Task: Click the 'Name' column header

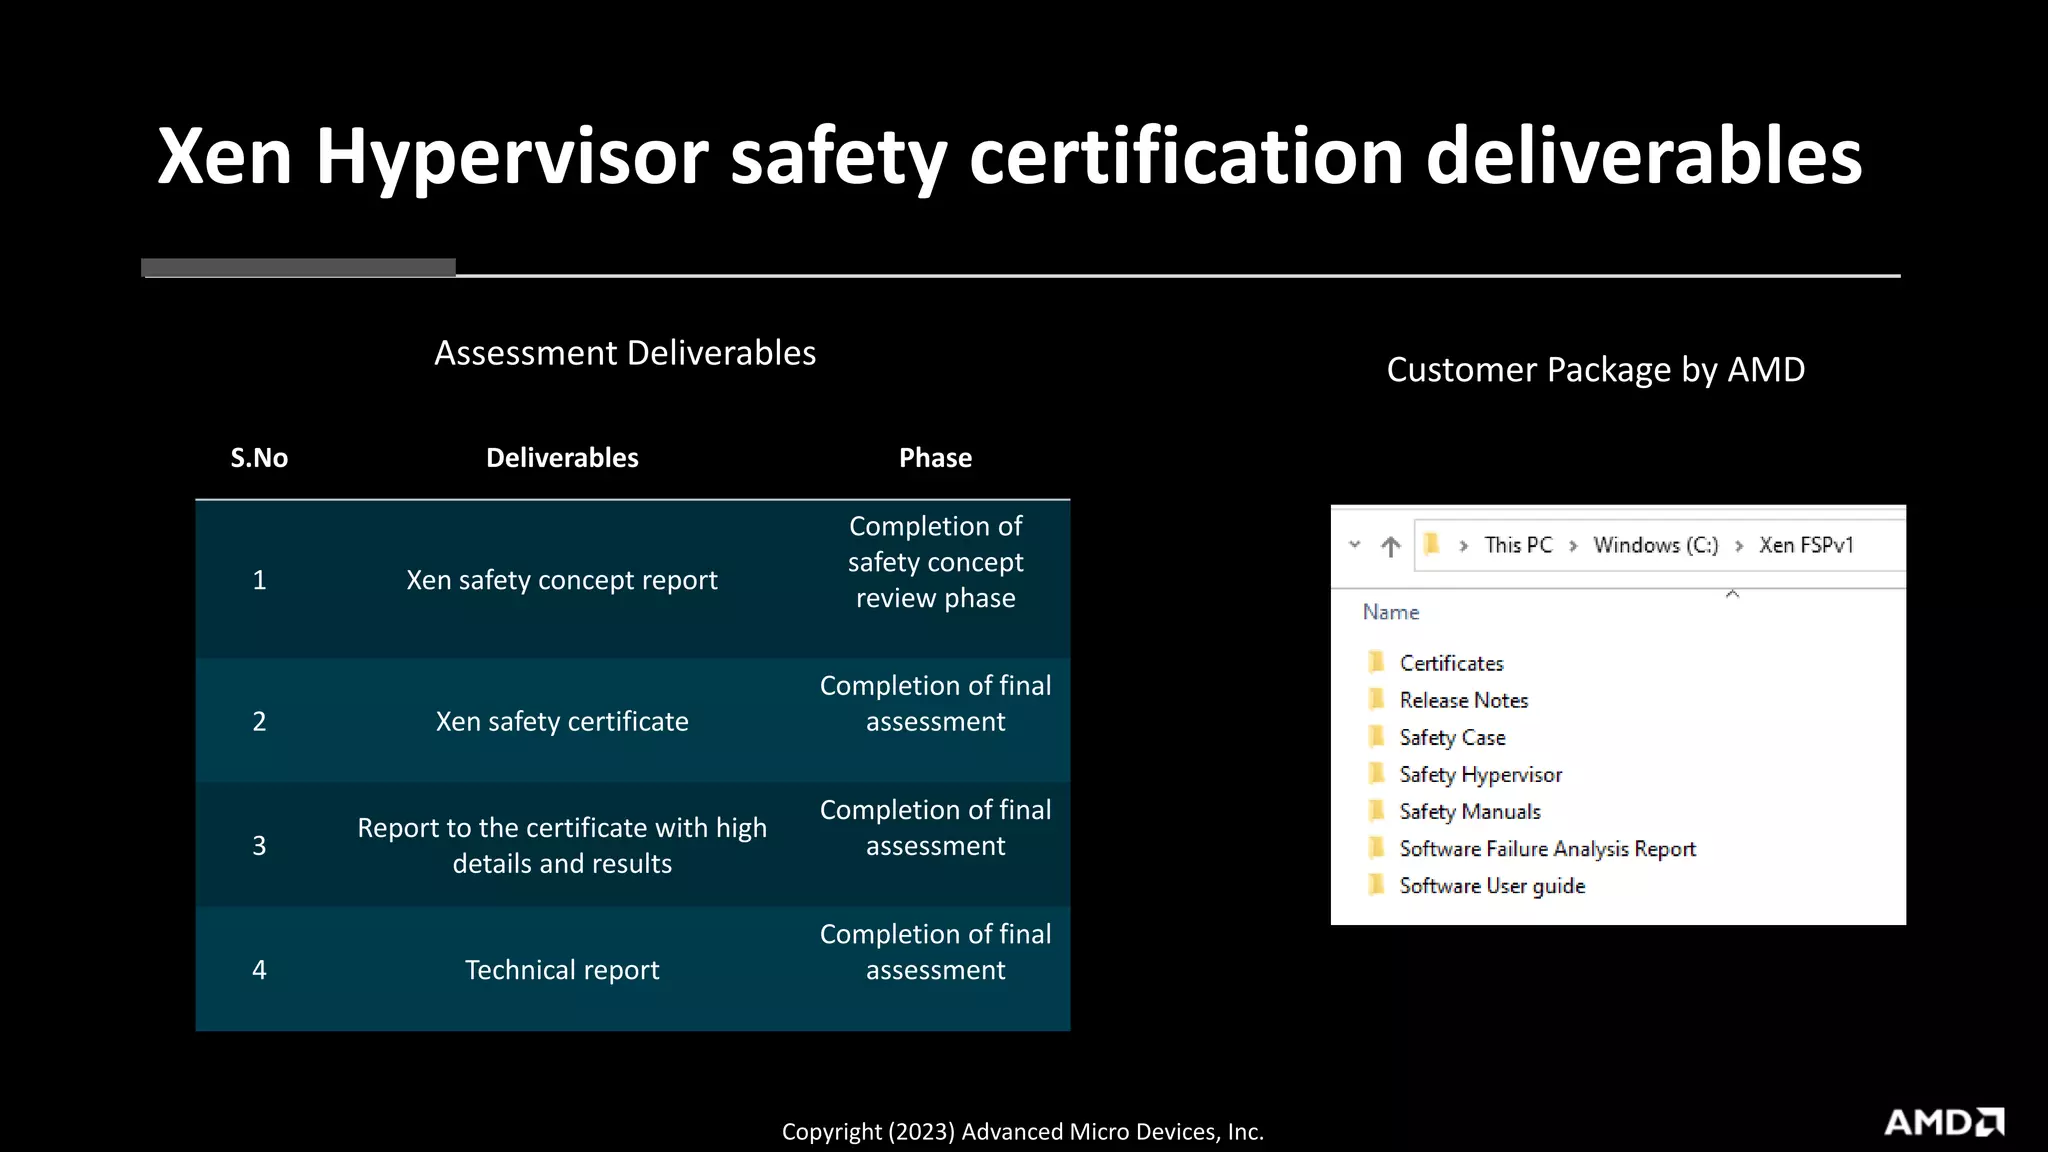Action: pos(1390,612)
